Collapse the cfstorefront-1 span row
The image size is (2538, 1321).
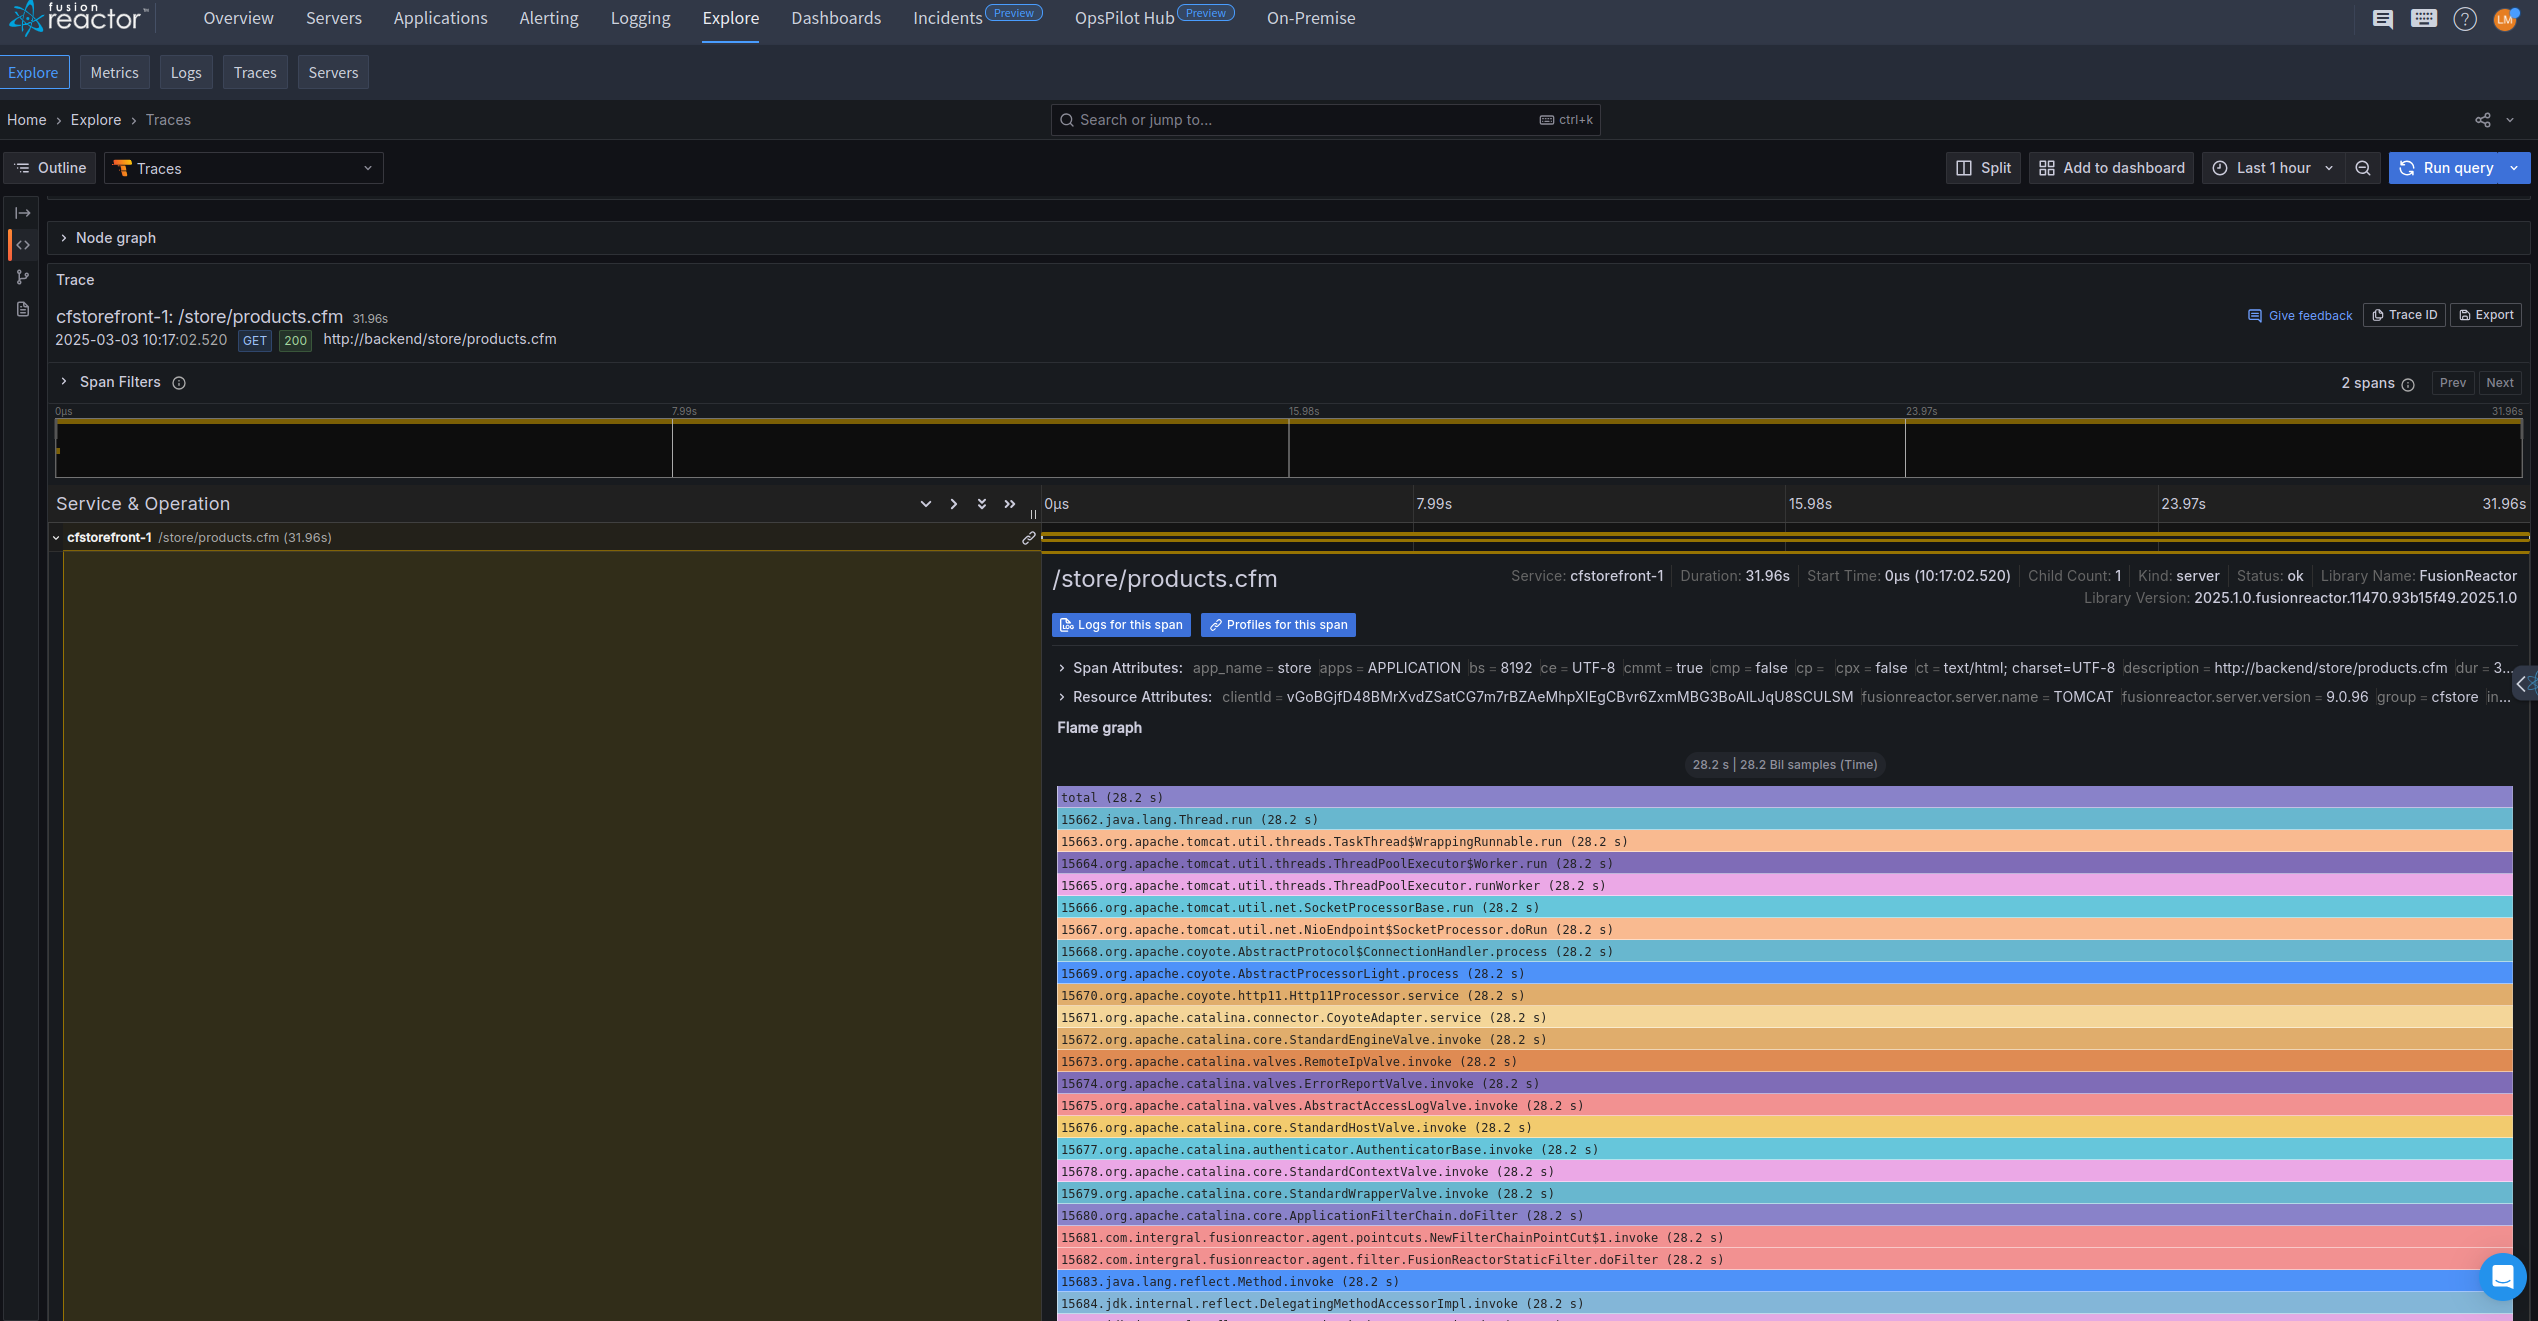click(57, 538)
